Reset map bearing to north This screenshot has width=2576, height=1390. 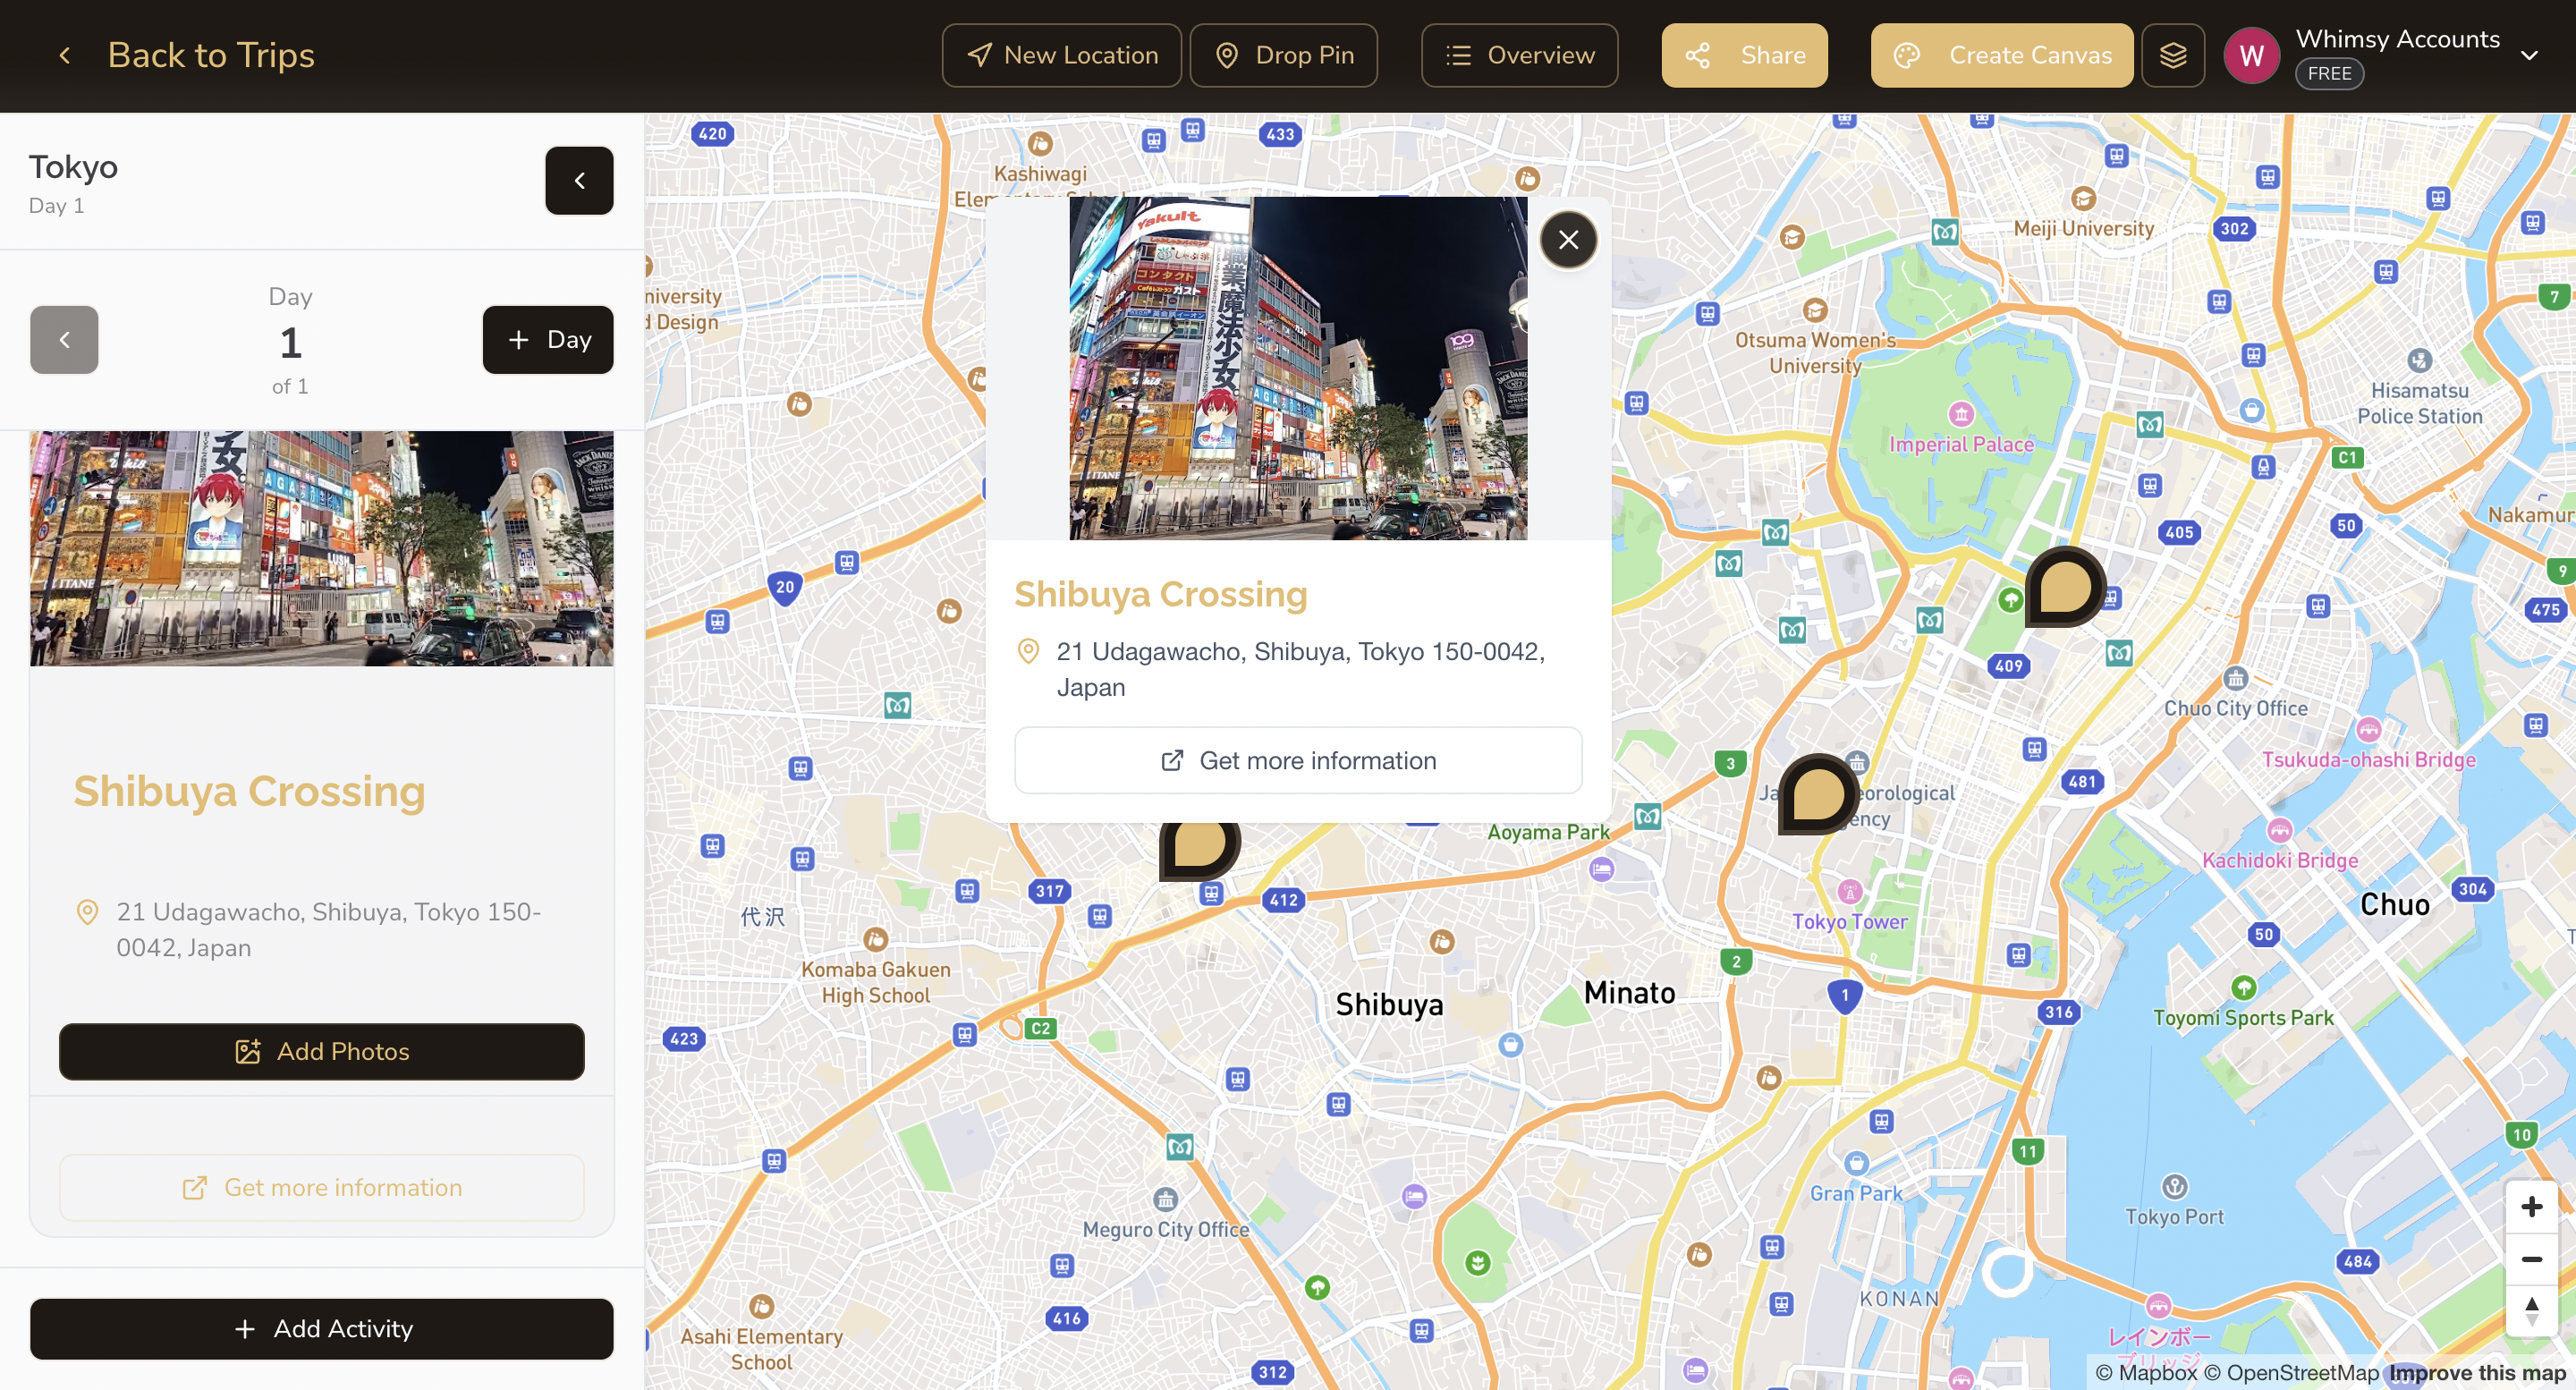click(x=2531, y=1311)
